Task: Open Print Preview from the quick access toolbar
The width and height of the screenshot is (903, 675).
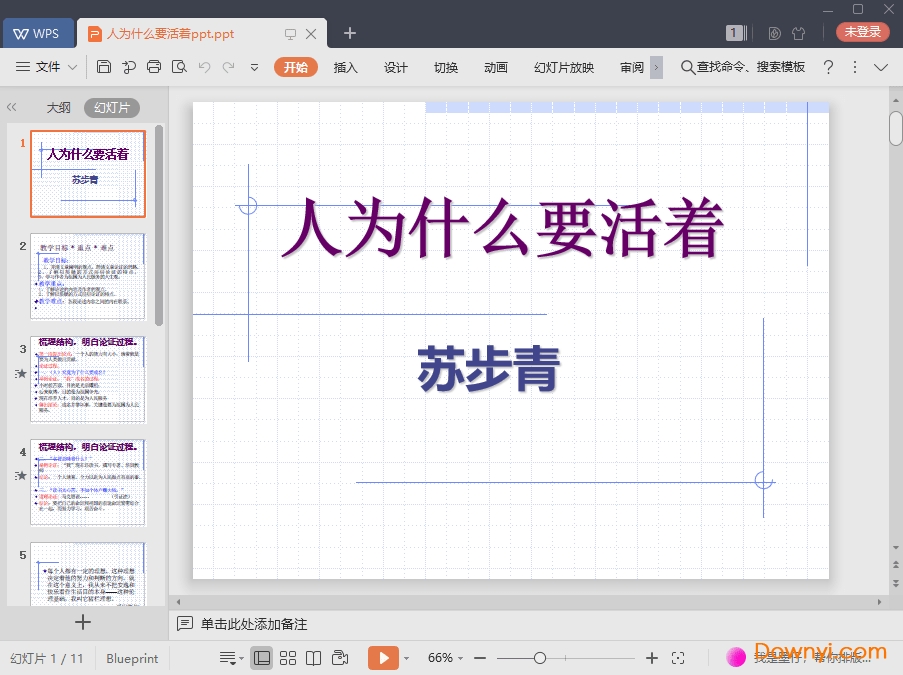Action: pyautogui.click(x=180, y=67)
